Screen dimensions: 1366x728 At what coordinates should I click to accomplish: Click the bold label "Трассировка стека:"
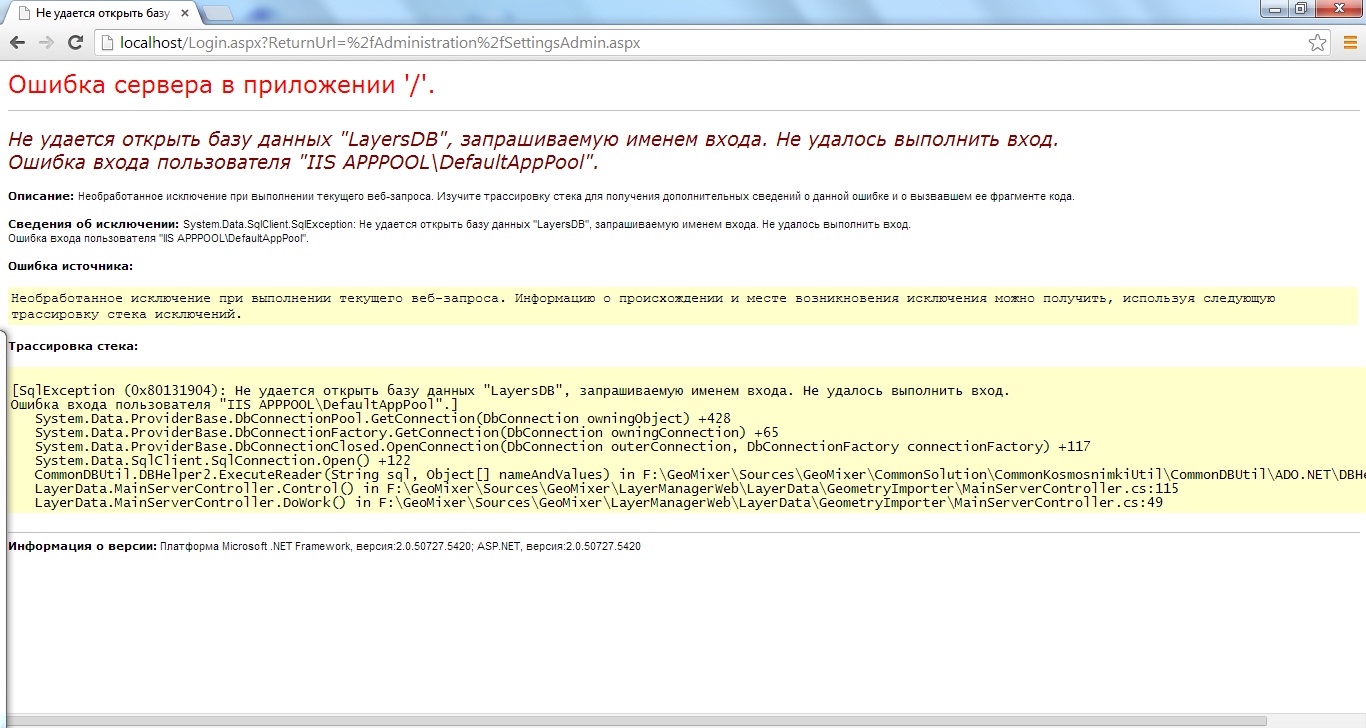73,346
